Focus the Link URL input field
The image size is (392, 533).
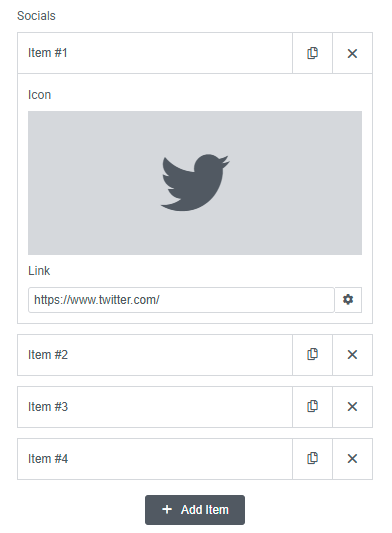pos(181,300)
